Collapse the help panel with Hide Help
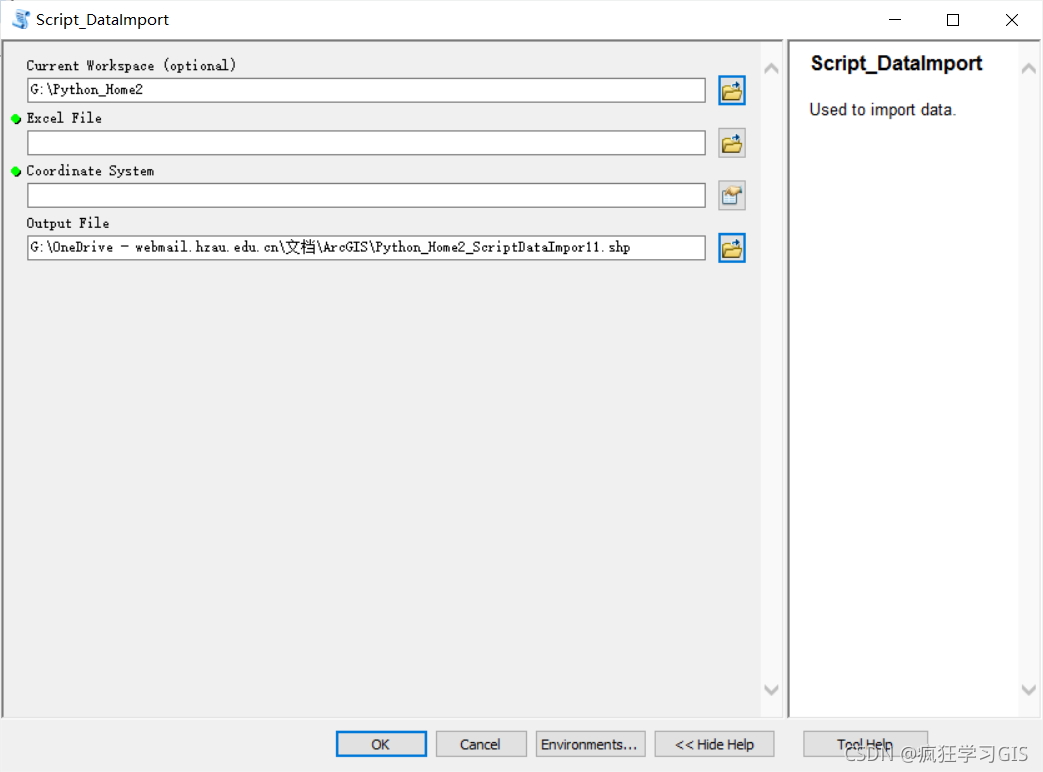Image resolution: width=1043 pixels, height=772 pixels. [x=714, y=744]
